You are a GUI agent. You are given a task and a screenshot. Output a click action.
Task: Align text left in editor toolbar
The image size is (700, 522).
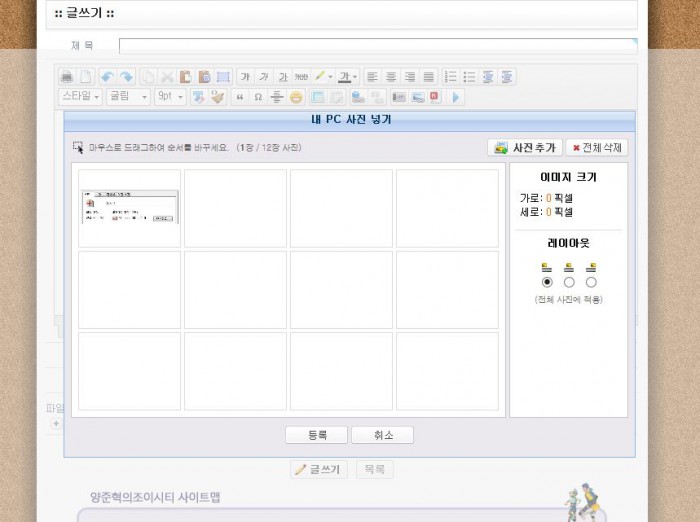click(372, 76)
